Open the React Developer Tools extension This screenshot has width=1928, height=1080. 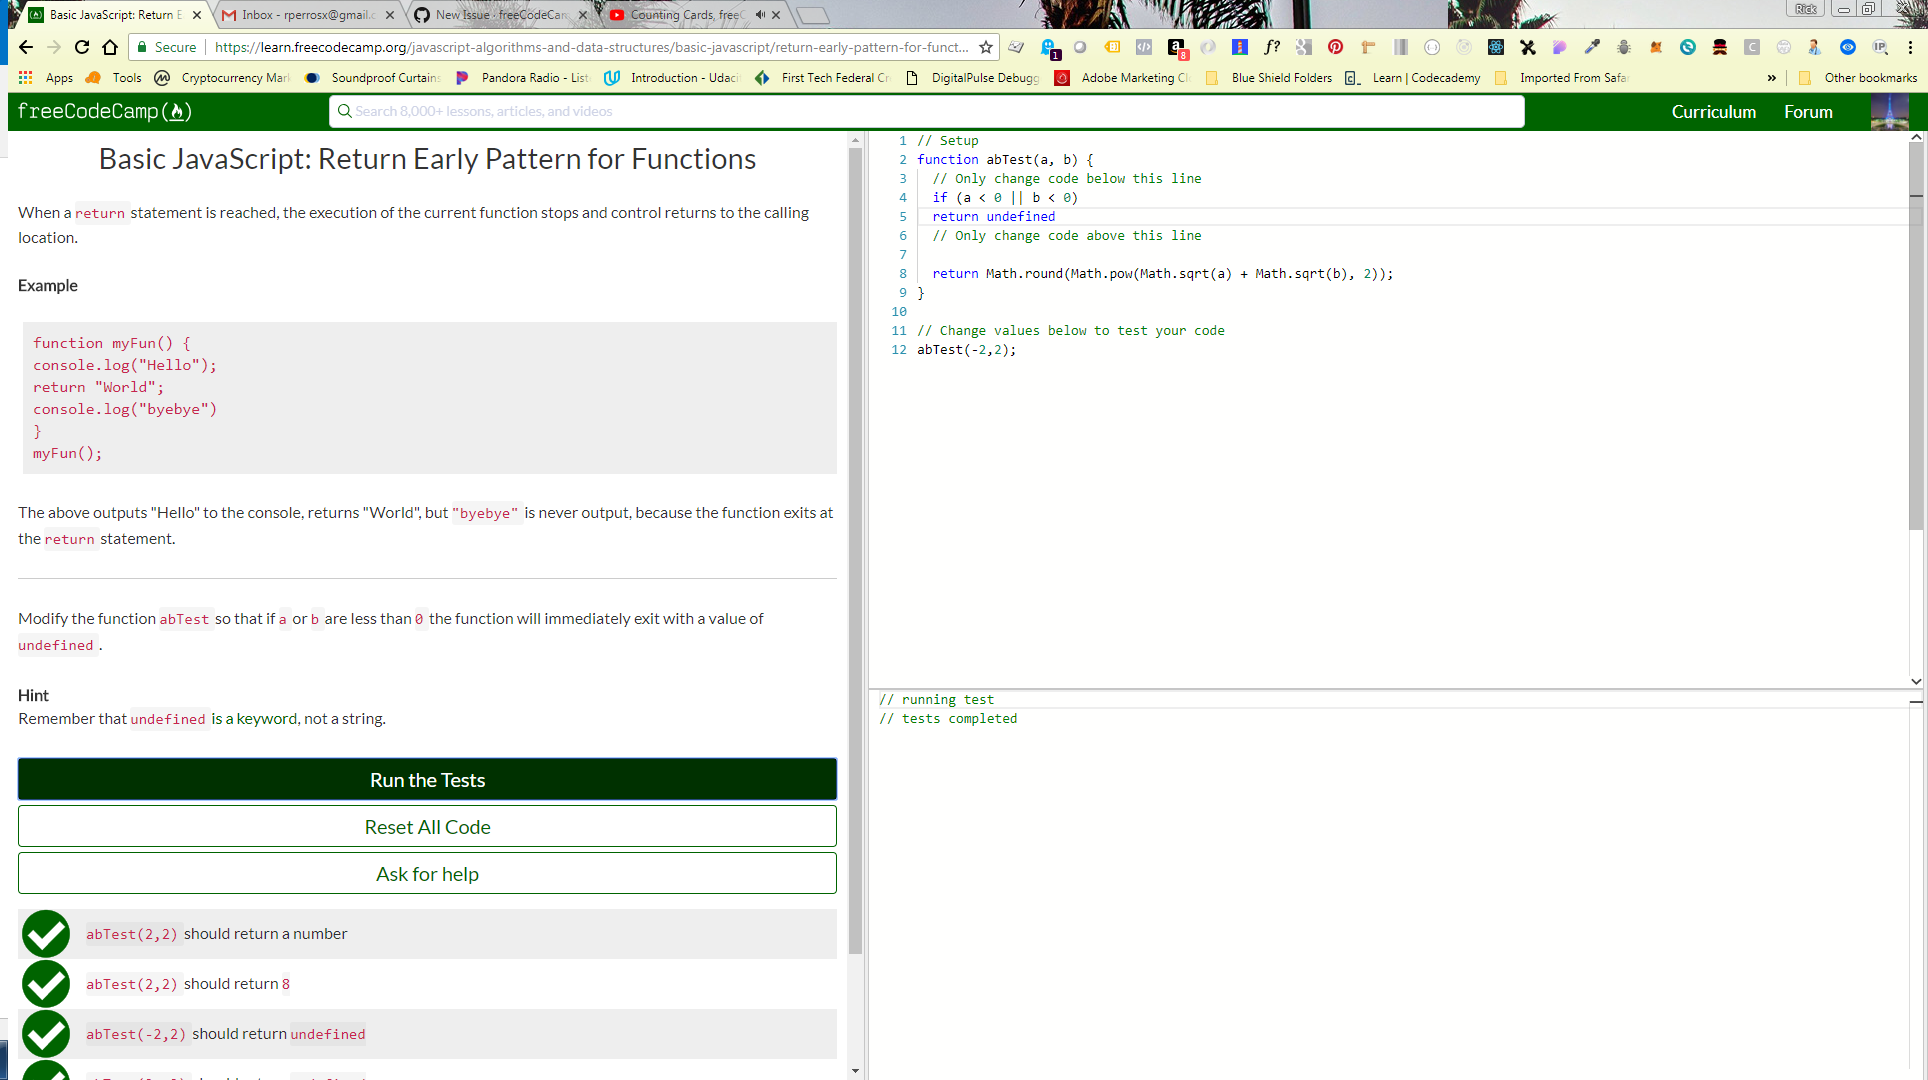pyautogui.click(x=1496, y=47)
